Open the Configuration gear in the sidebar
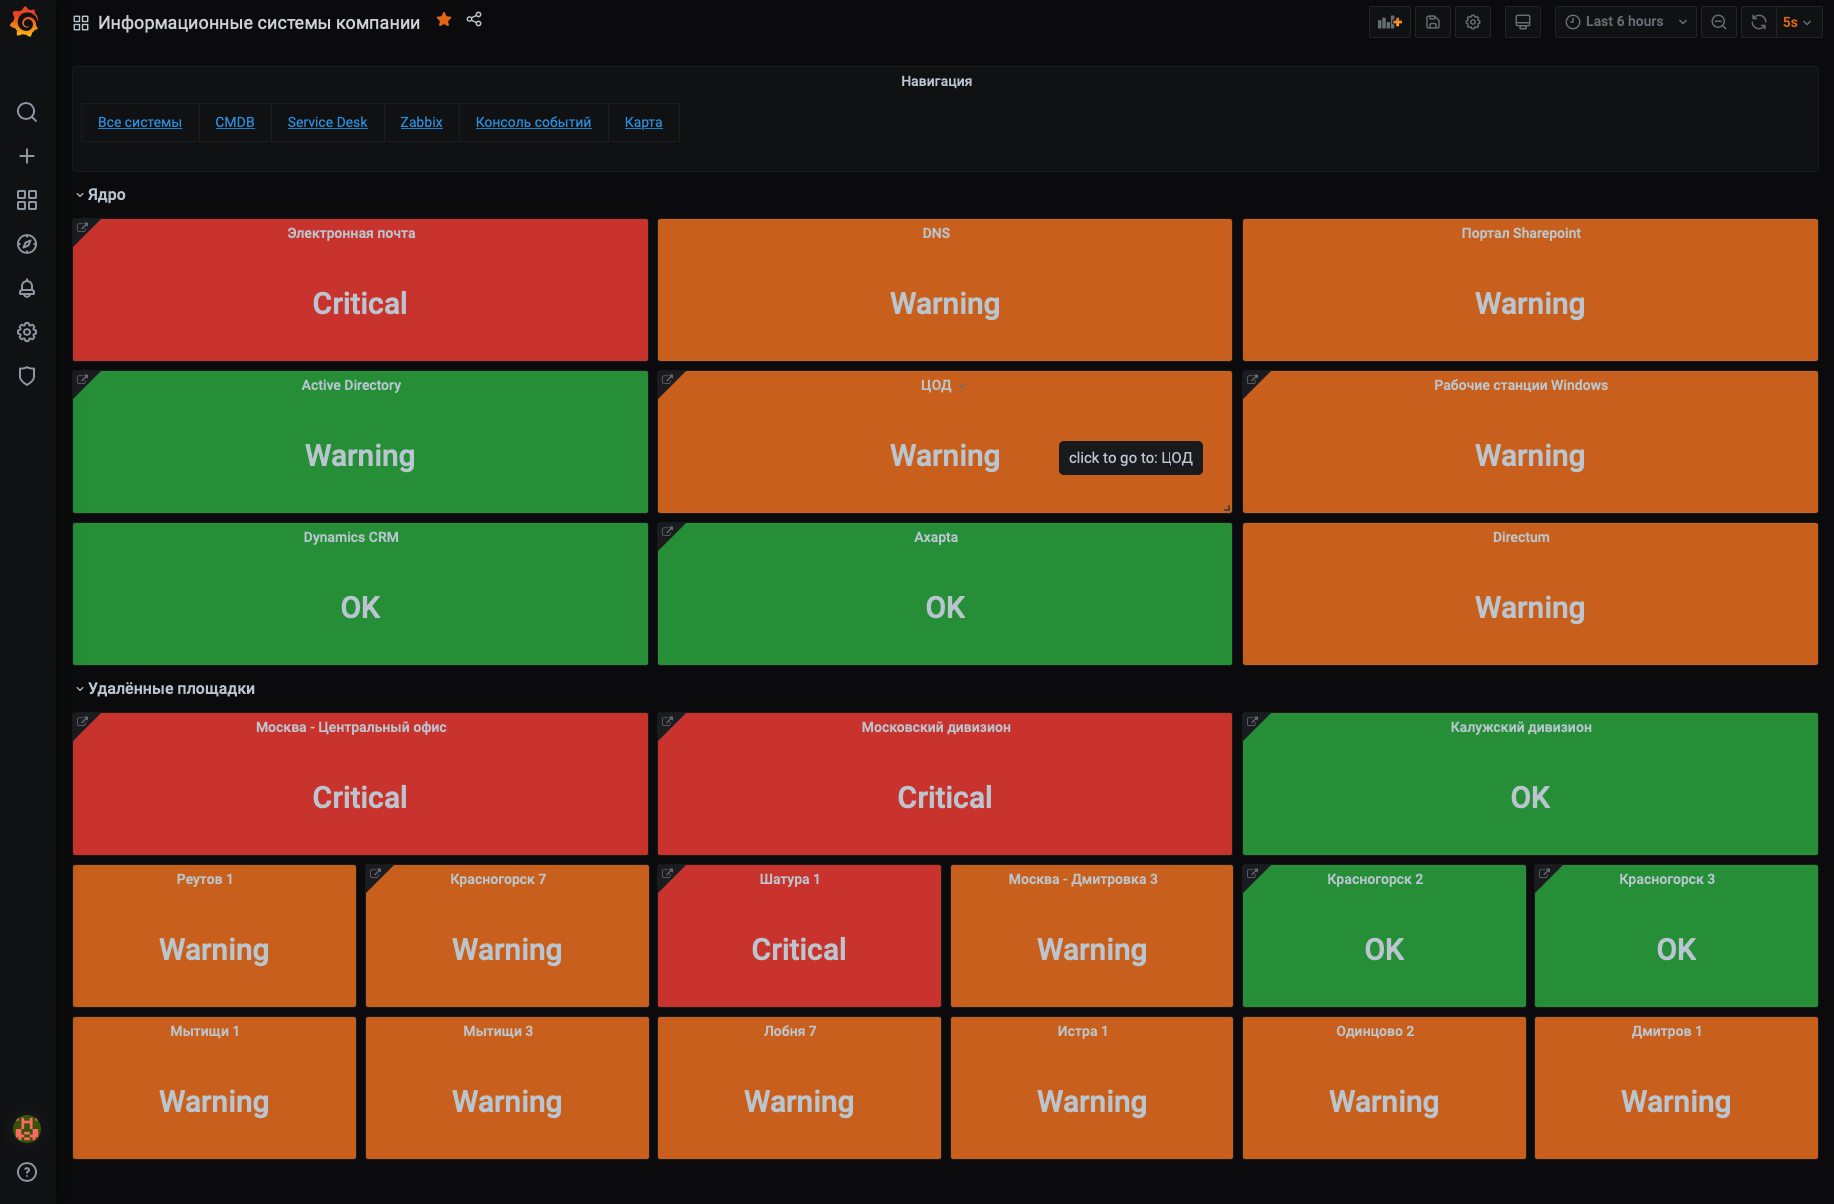This screenshot has height=1204, width=1834. (x=27, y=332)
